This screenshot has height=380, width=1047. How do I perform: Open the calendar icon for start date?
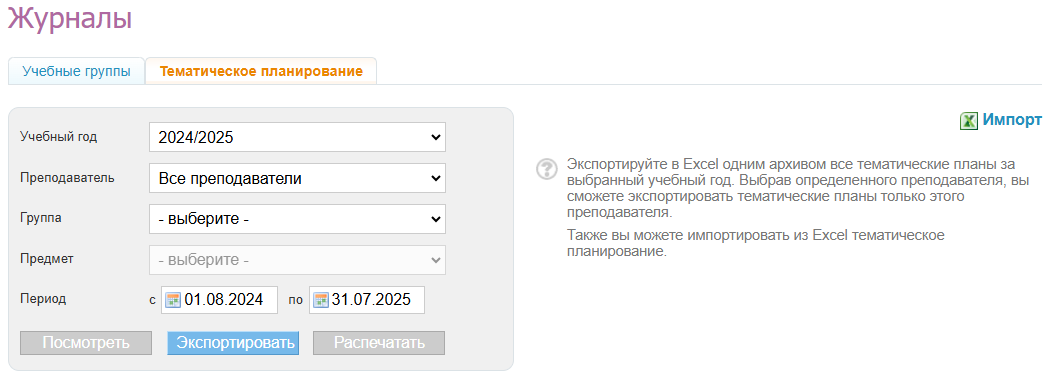174,300
